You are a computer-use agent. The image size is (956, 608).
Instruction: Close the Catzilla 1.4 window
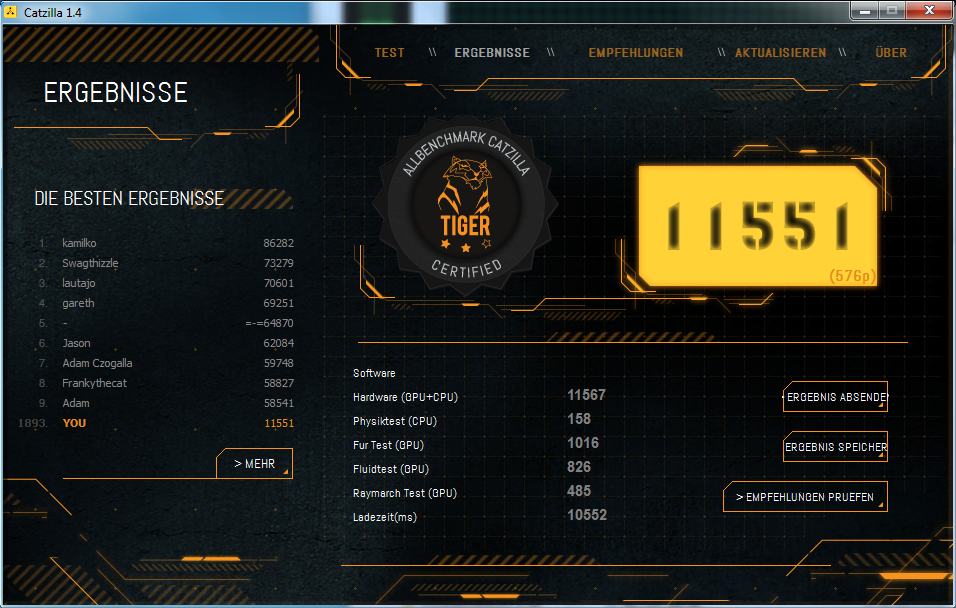coord(929,10)
